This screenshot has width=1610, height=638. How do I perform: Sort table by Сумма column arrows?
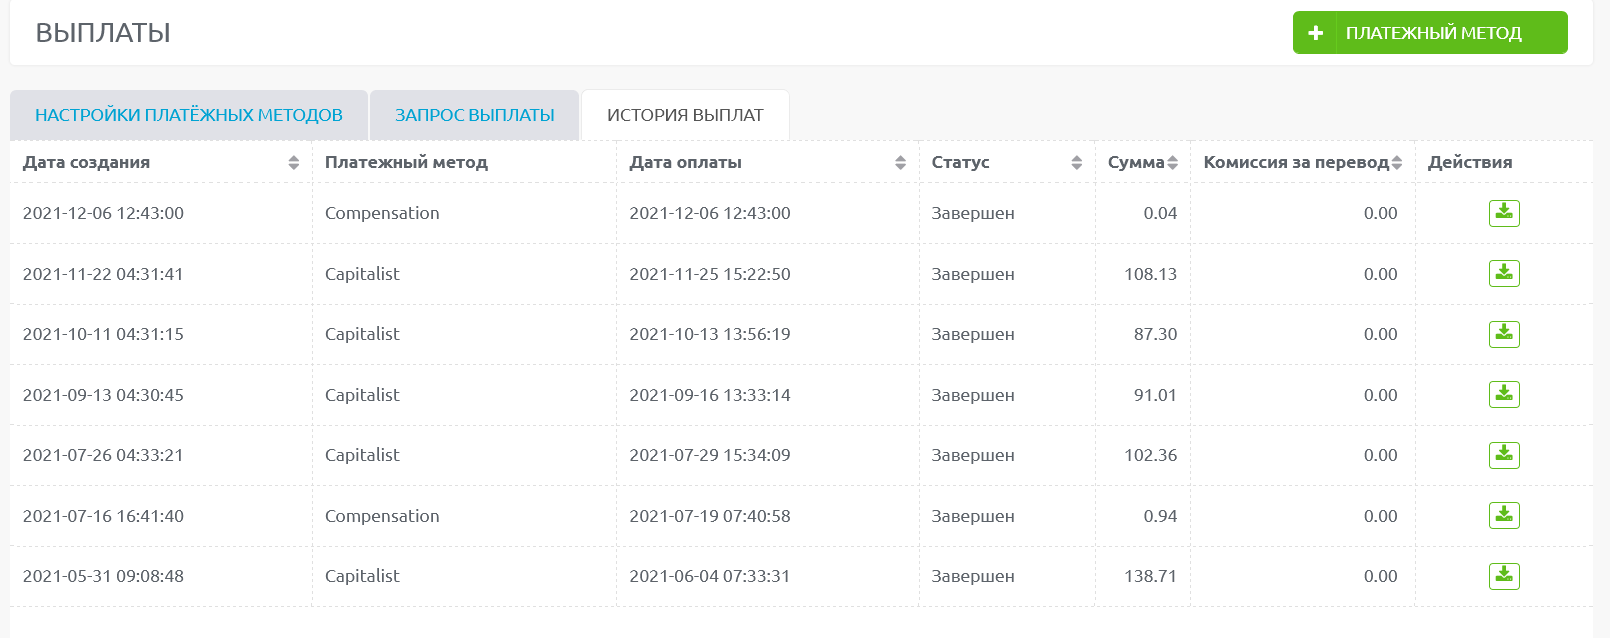coord(1172,162)
